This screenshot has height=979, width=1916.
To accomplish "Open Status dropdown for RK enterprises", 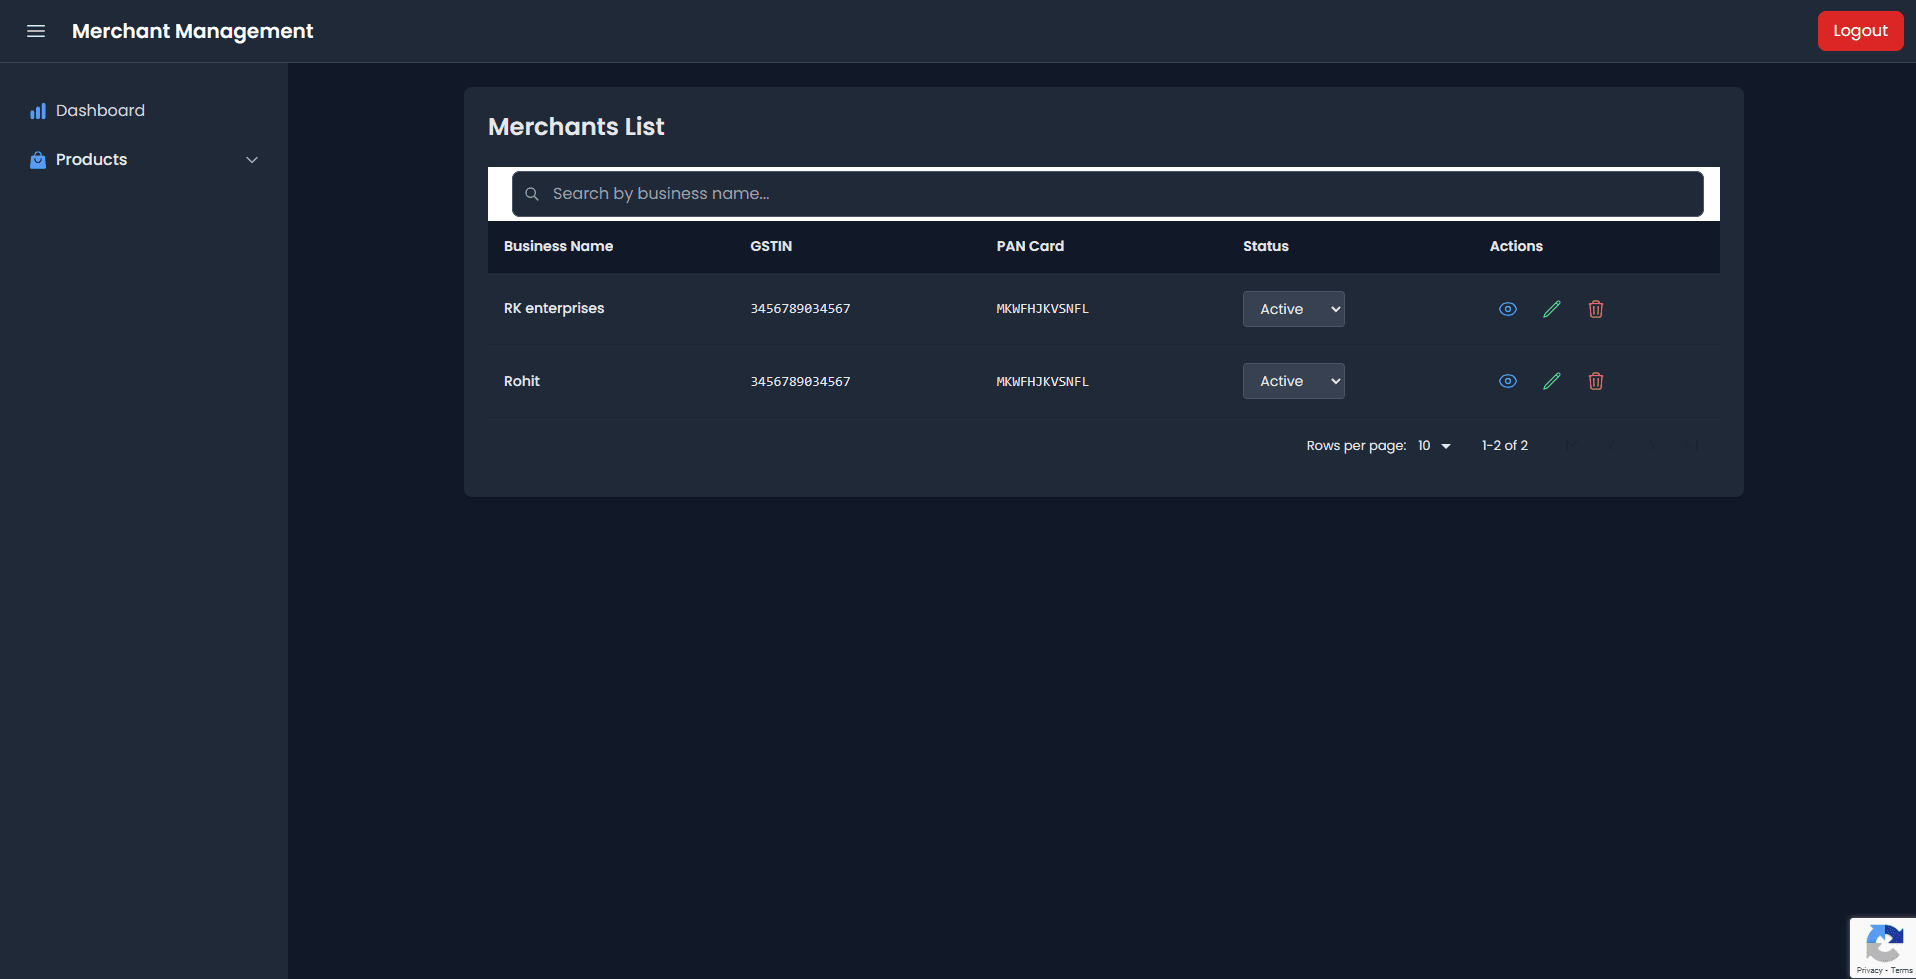I will [1293, 309].
